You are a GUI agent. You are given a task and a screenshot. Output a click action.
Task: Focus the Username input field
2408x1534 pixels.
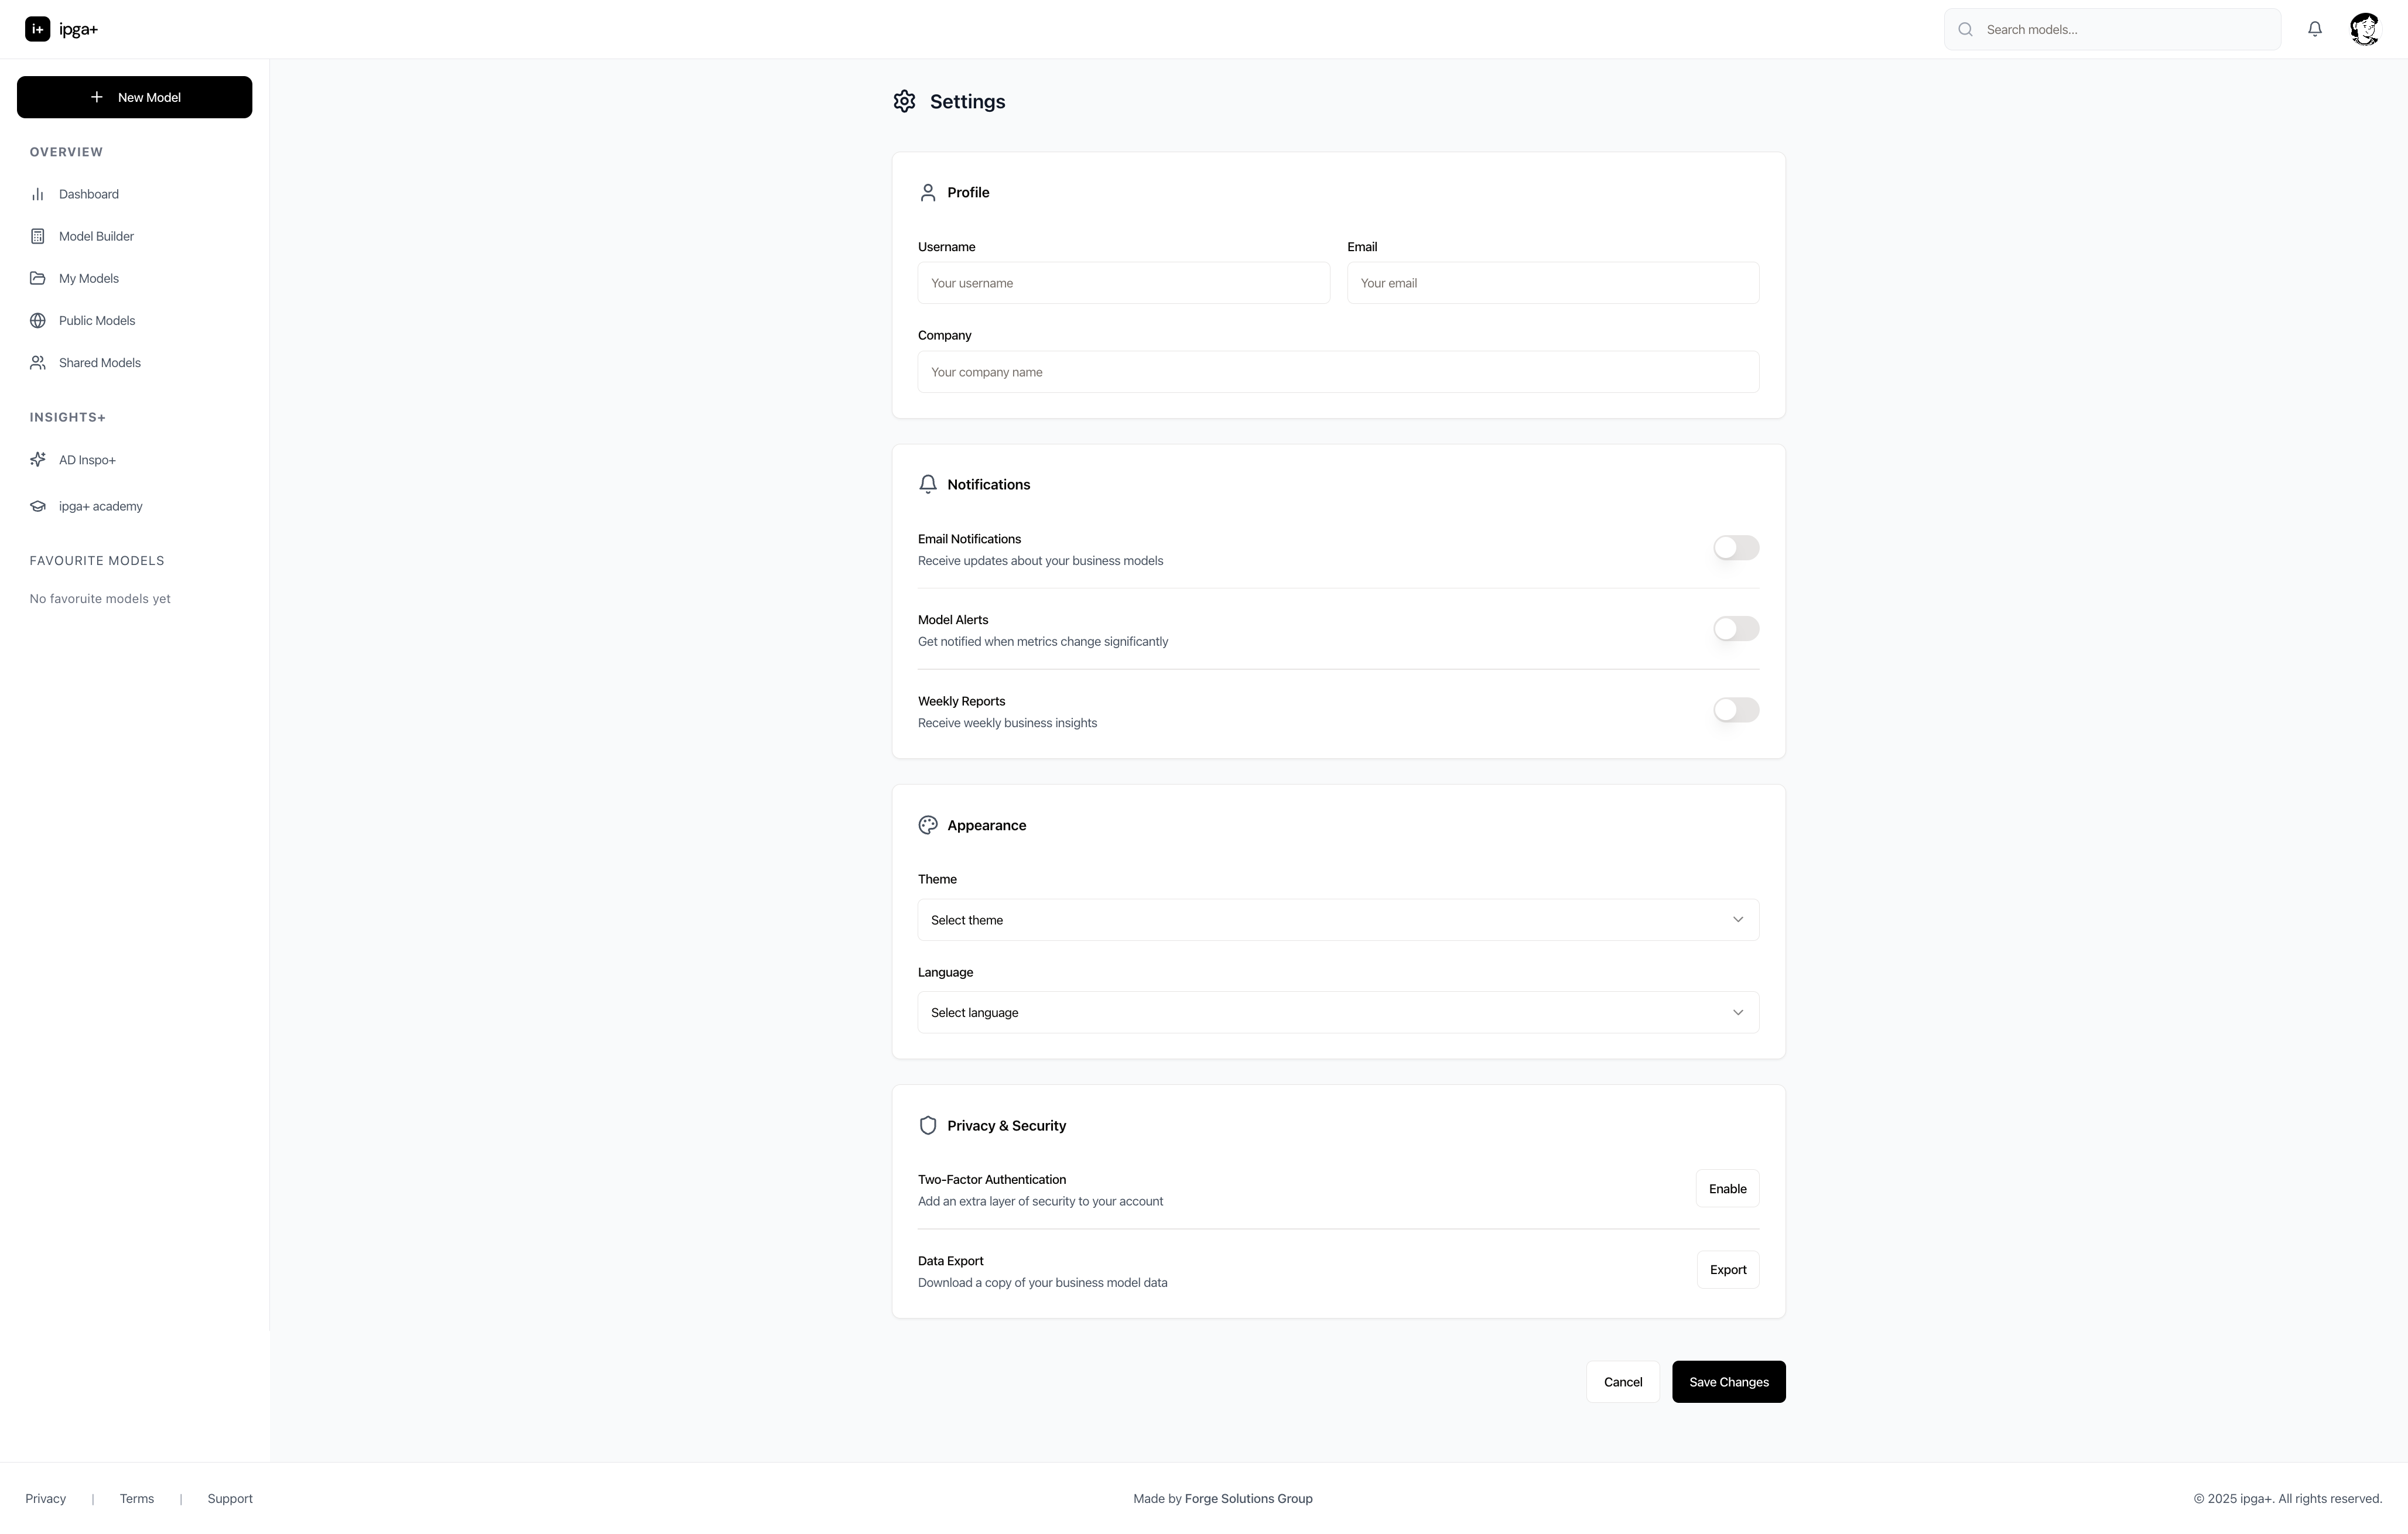(x=1123, y=283)
